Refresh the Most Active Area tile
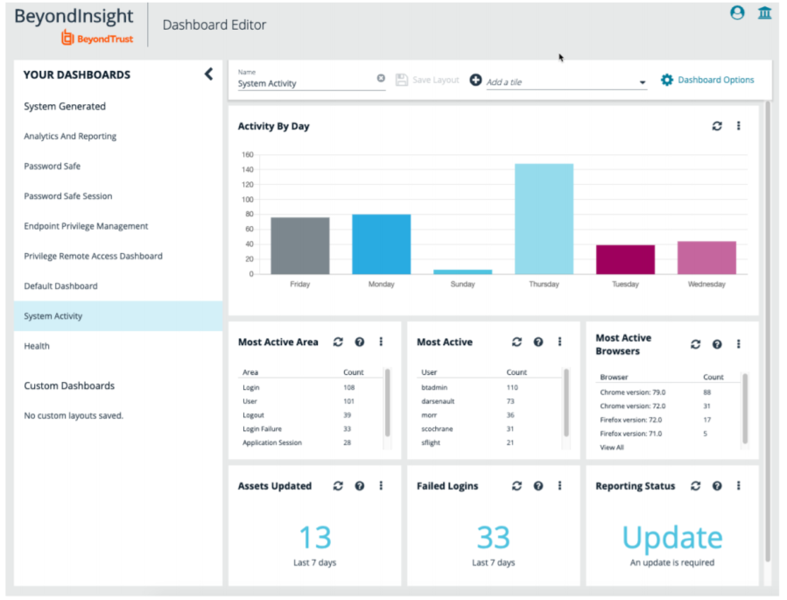The height and width of the screenshot is (600, 787). point(338,342)
